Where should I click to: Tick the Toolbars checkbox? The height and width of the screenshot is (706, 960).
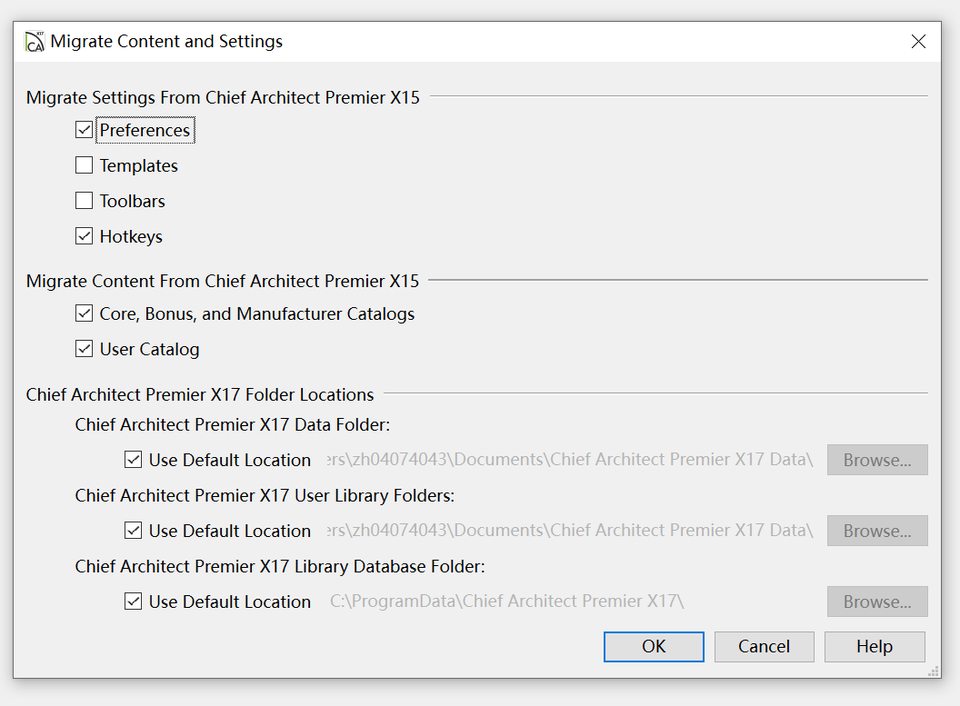[x=84, y=201]
